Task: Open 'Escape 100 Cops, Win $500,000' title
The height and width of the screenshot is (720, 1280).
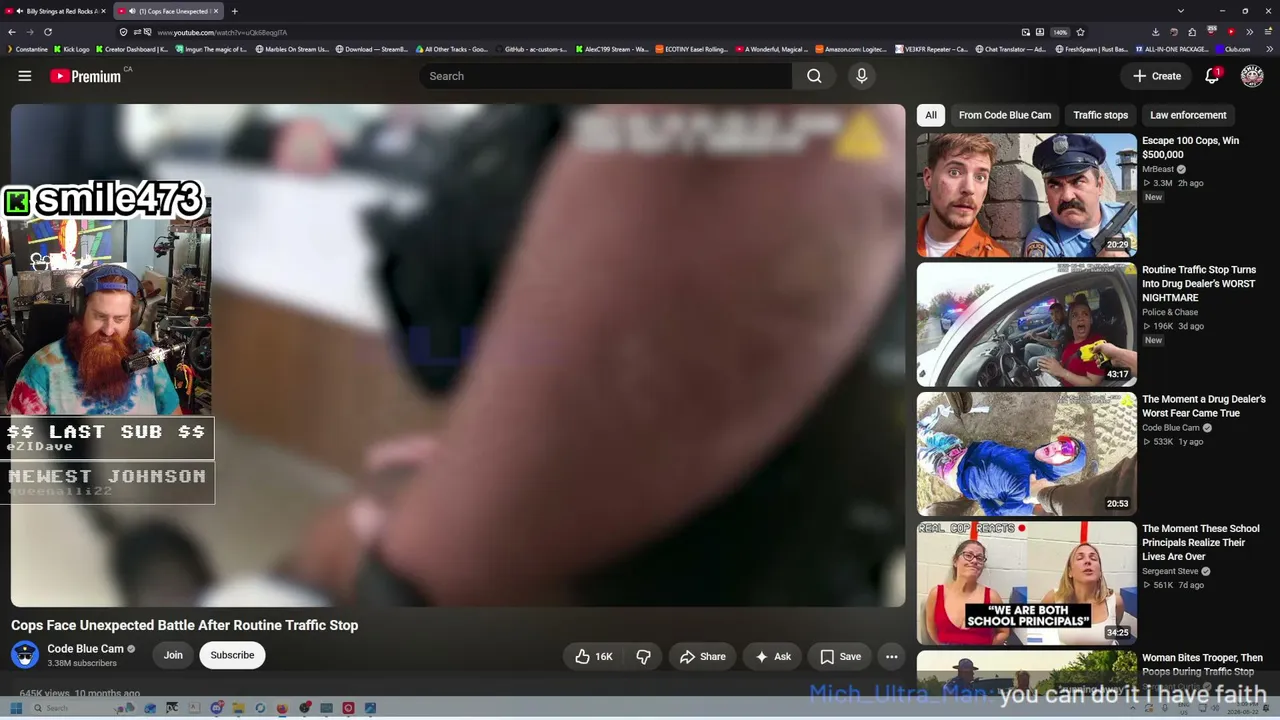Action: click(x=1190, y=148)
